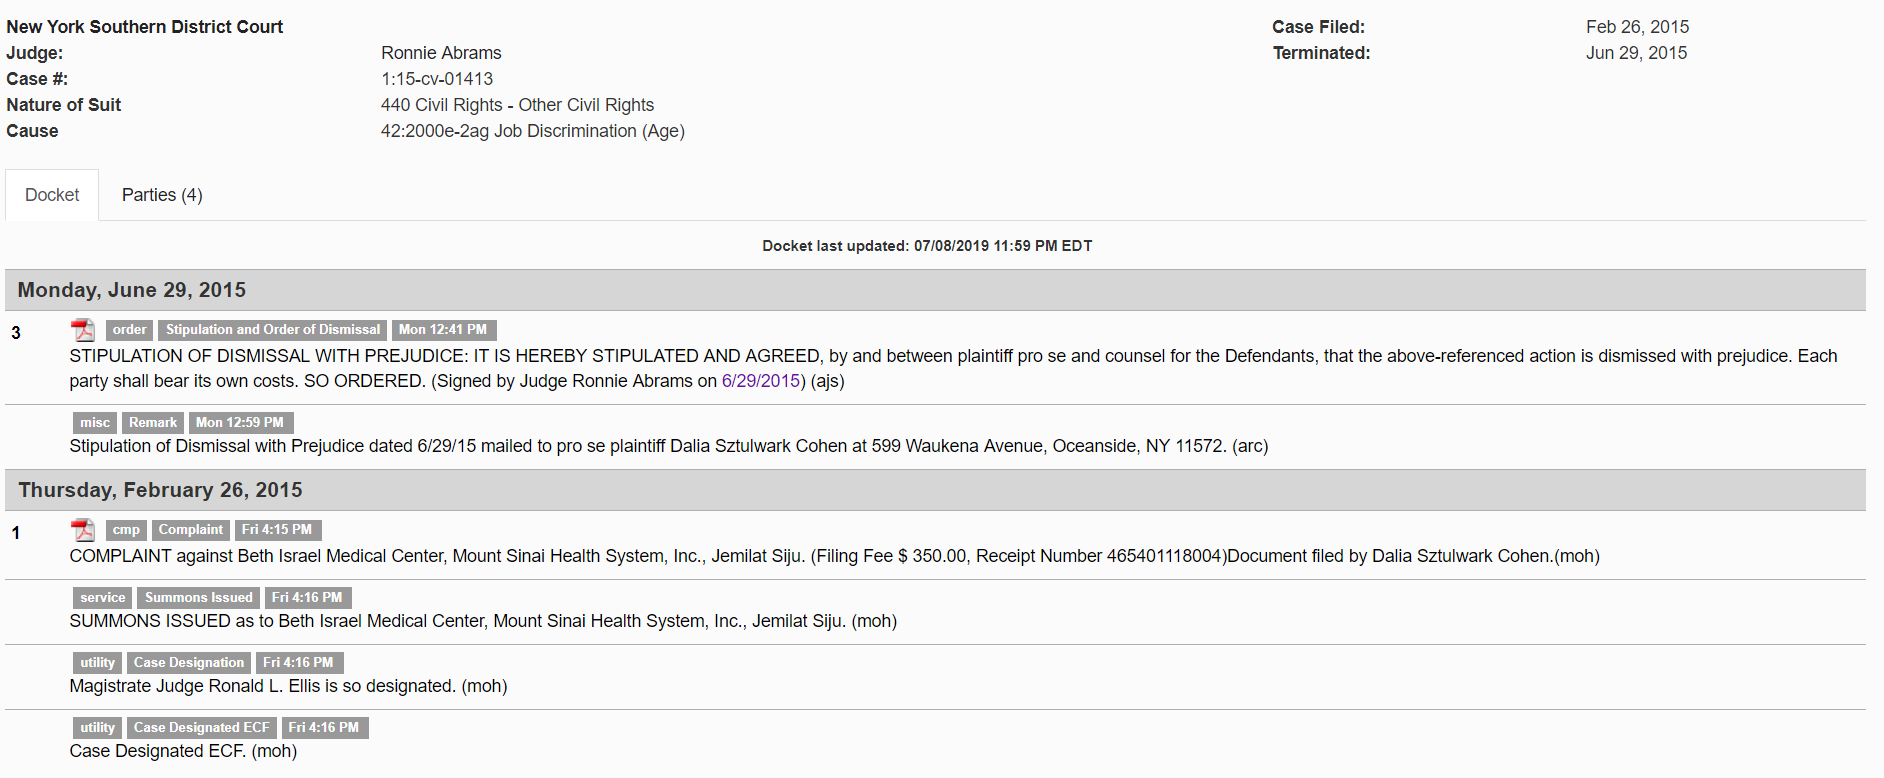Select the 'Summons Issued' tag
Image resolution: width=1884 pixels, height=778 pixels.
tap(199, 598)
